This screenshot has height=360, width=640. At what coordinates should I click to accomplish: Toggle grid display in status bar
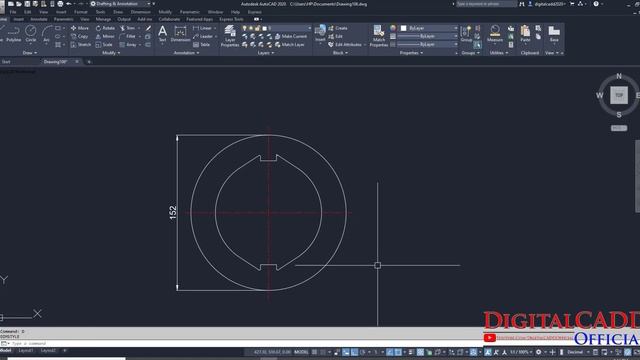click(x=314, y=352)
